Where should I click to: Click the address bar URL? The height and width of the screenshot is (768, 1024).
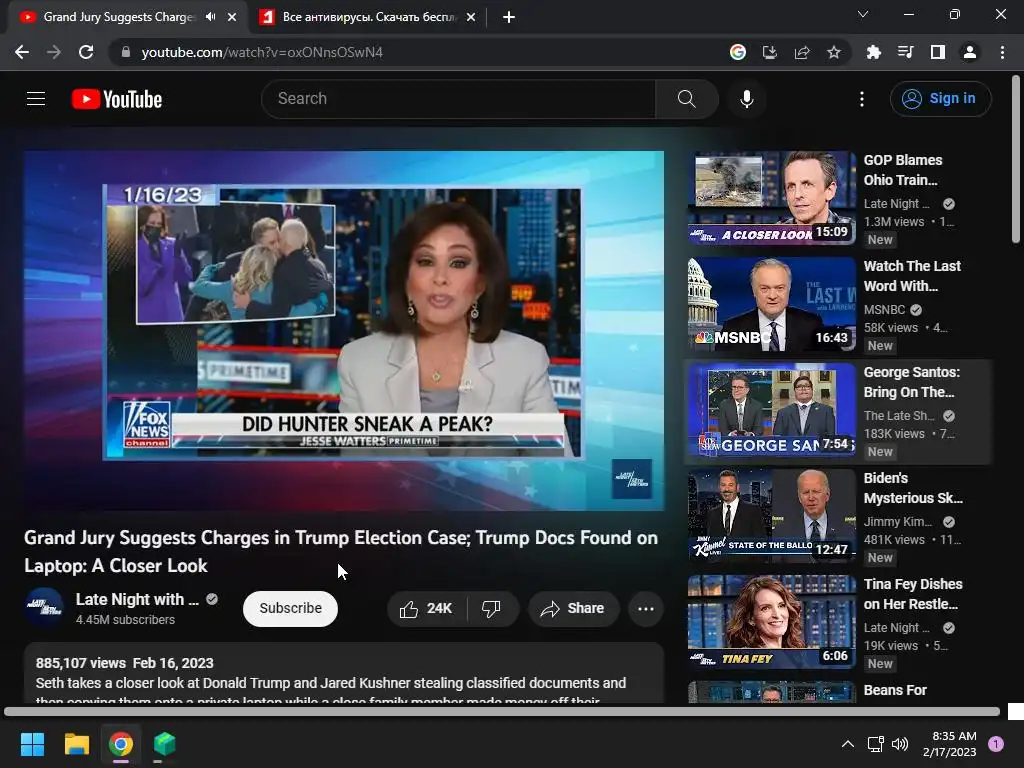[262, 52]
